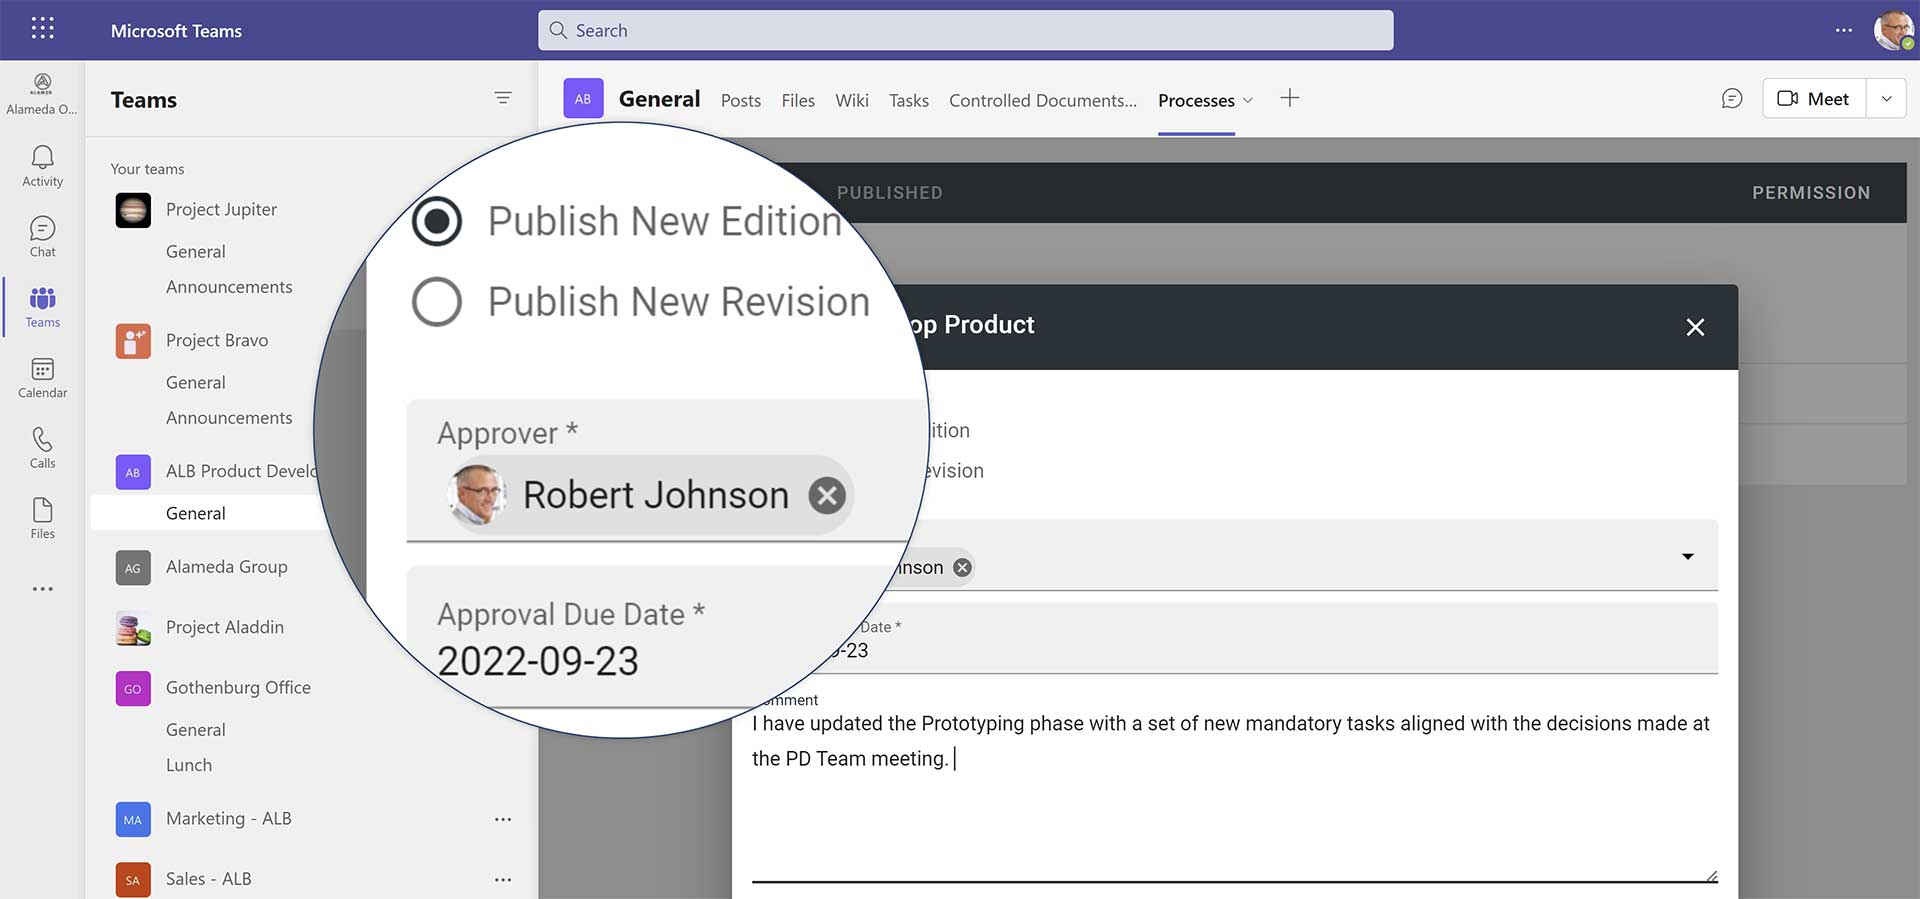
Task: Switch to the Posts tab
Action: (x=741, y=100)
